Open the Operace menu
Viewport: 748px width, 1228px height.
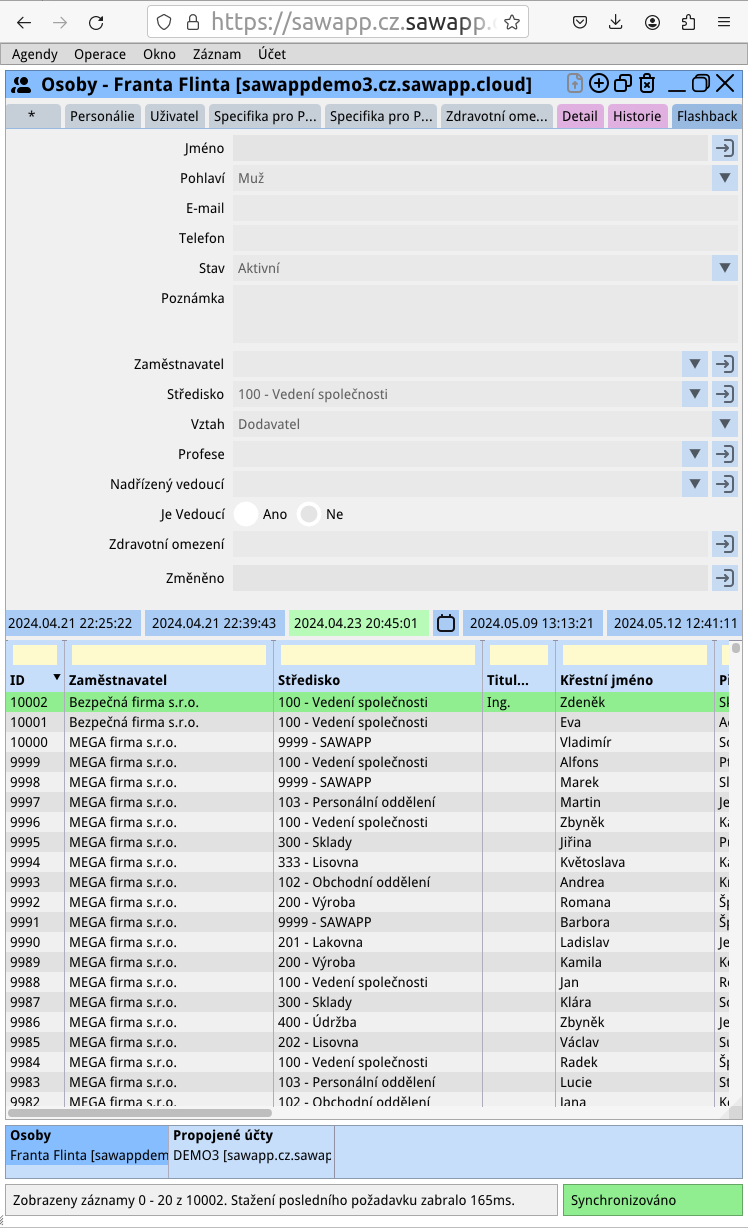(100, 54)
